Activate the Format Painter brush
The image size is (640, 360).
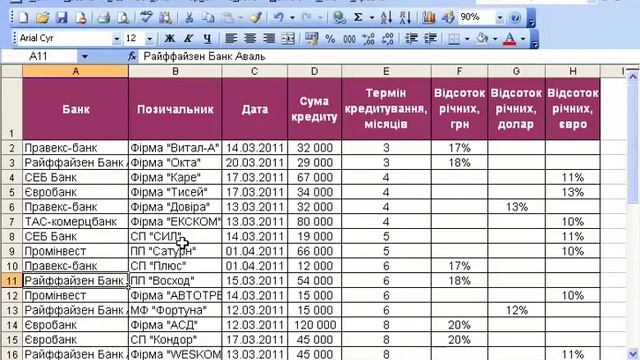[256, 18]
